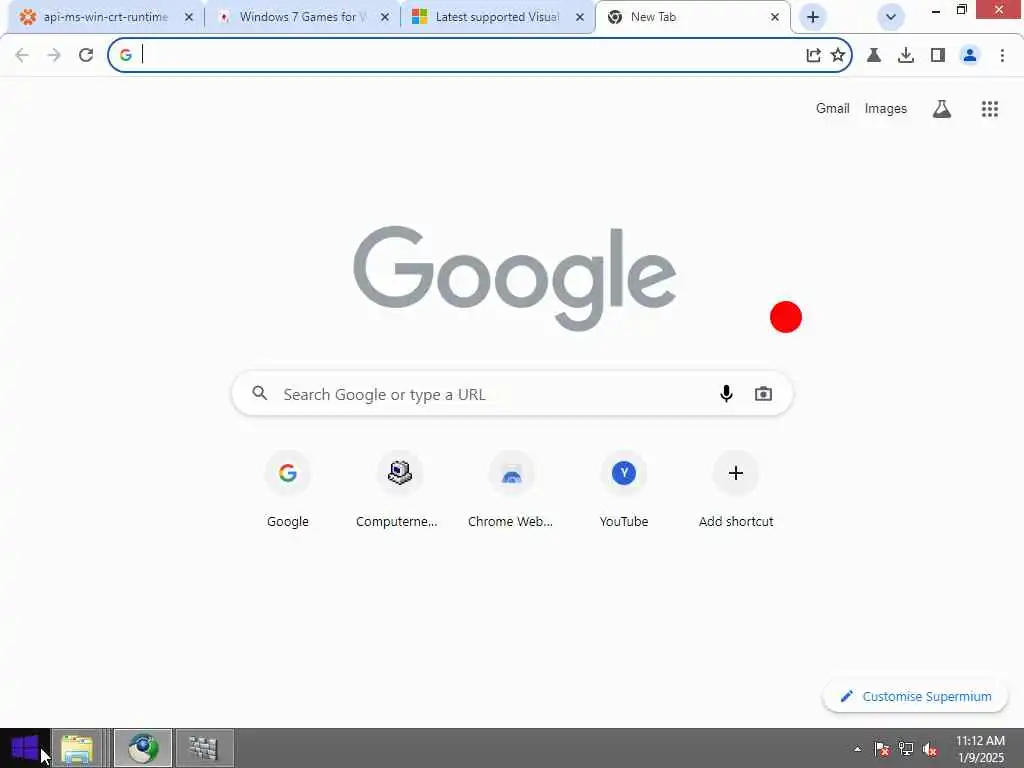Click the forward navigation arrow

[54, 56]
